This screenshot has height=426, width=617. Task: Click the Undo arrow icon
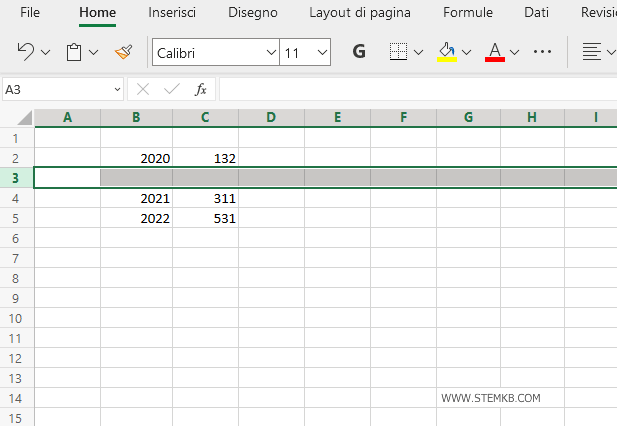pyautogui.click(x=25, y=52)
